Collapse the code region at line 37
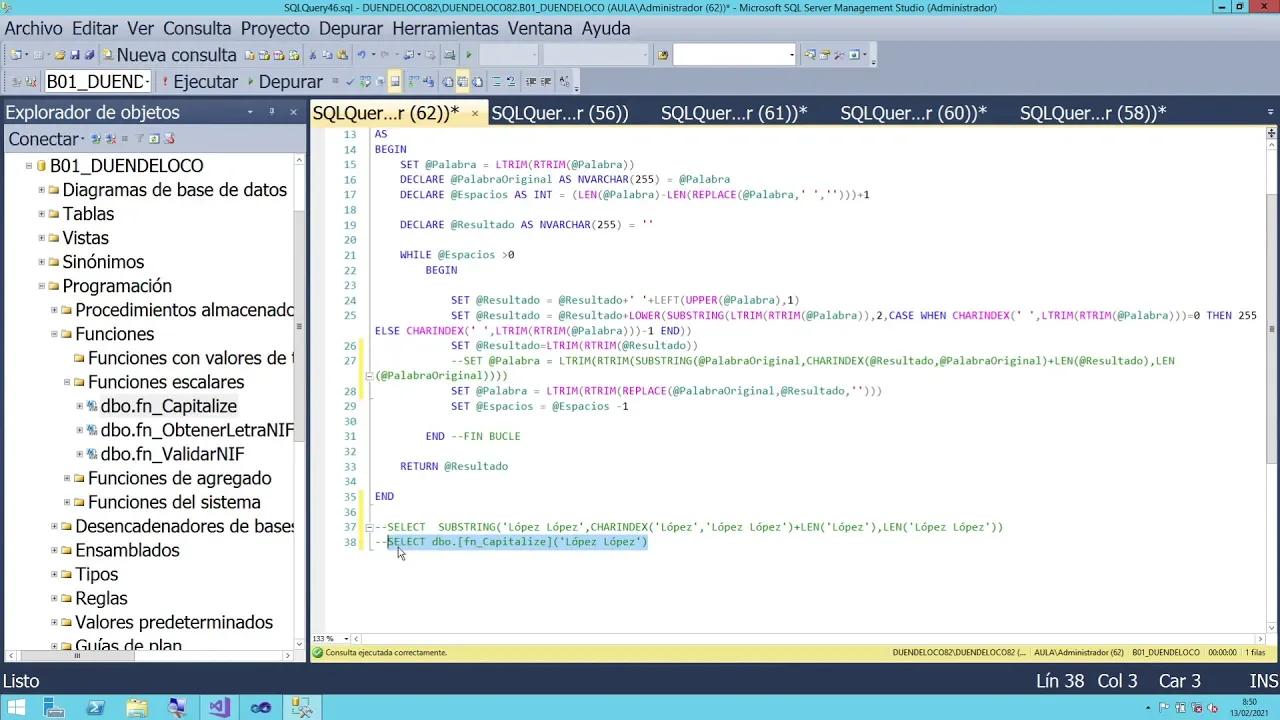The width and height of the screenshot is (1280, 720). [x=369, y=527]
